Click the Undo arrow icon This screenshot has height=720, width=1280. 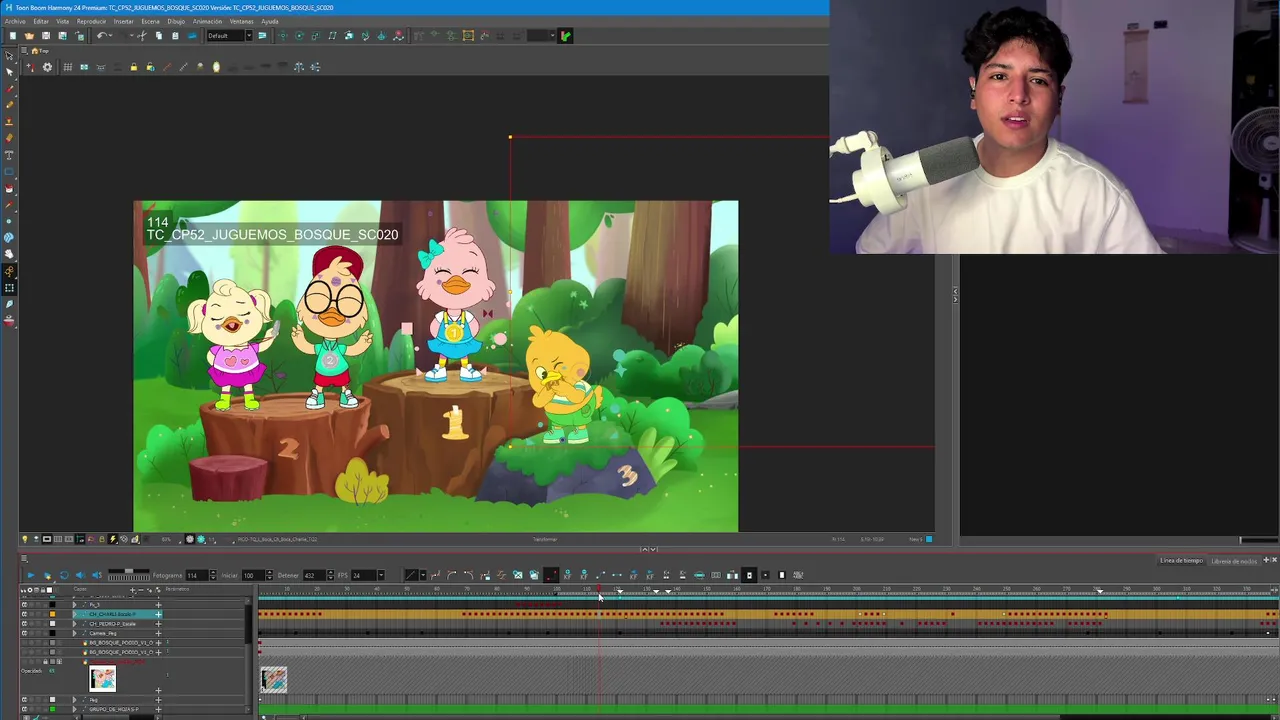click(x=101, y=36)
